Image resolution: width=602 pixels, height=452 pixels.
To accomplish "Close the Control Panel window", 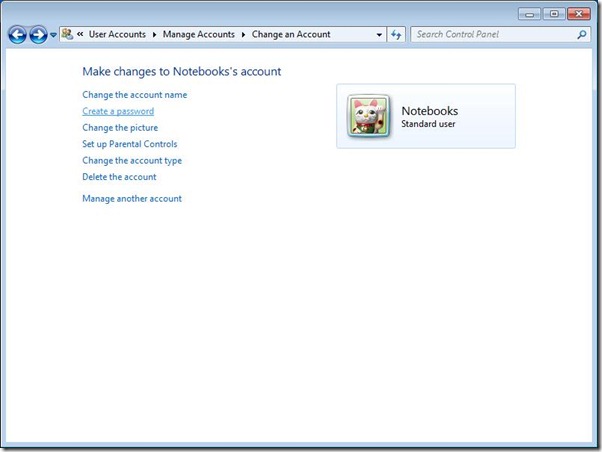I will pyautogui.click(x=579, y=14).
